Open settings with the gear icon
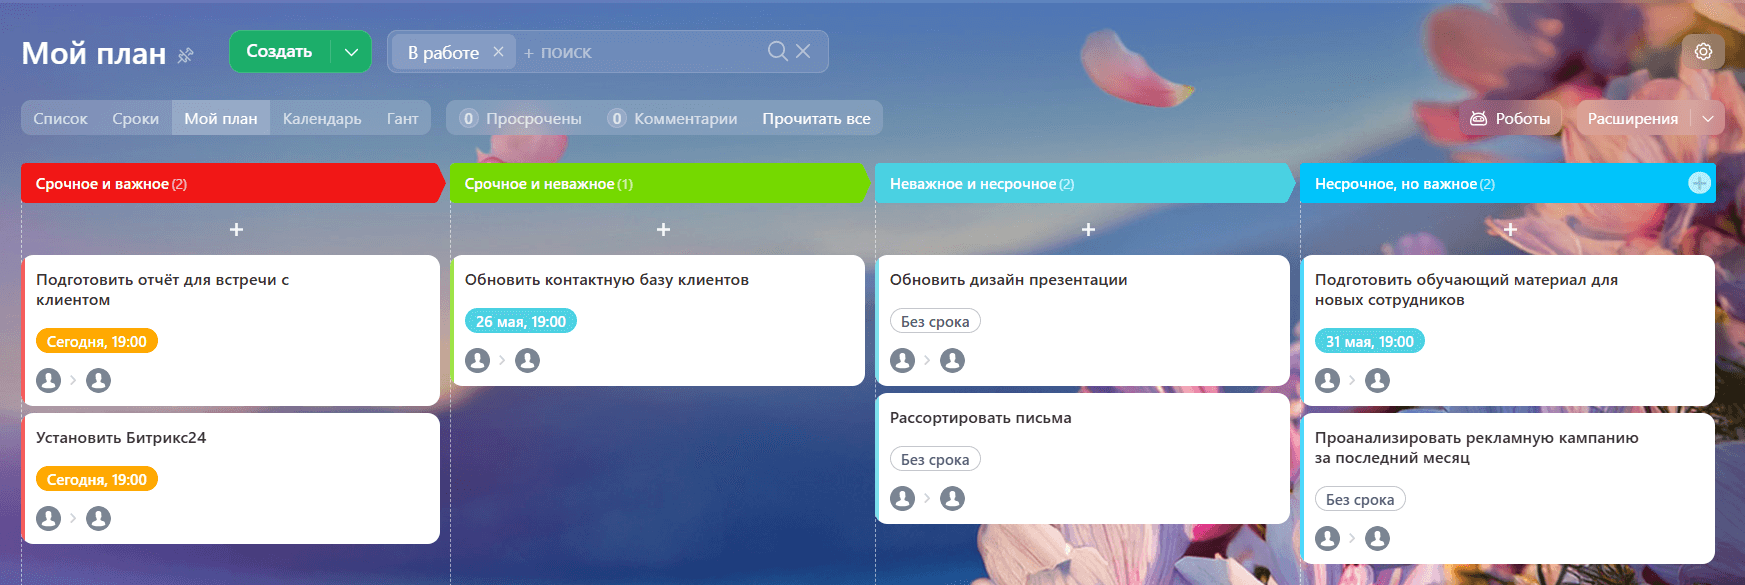The image size is (1745, 585). click(x=1703, y=52)
